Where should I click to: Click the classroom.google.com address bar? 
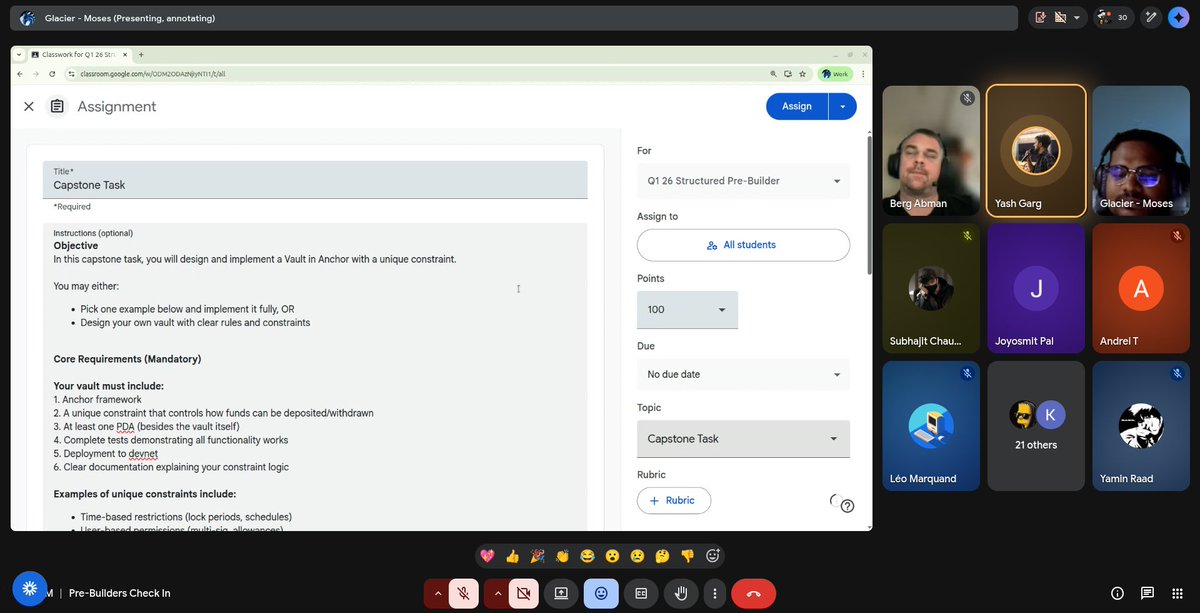[x=417, y=74]
